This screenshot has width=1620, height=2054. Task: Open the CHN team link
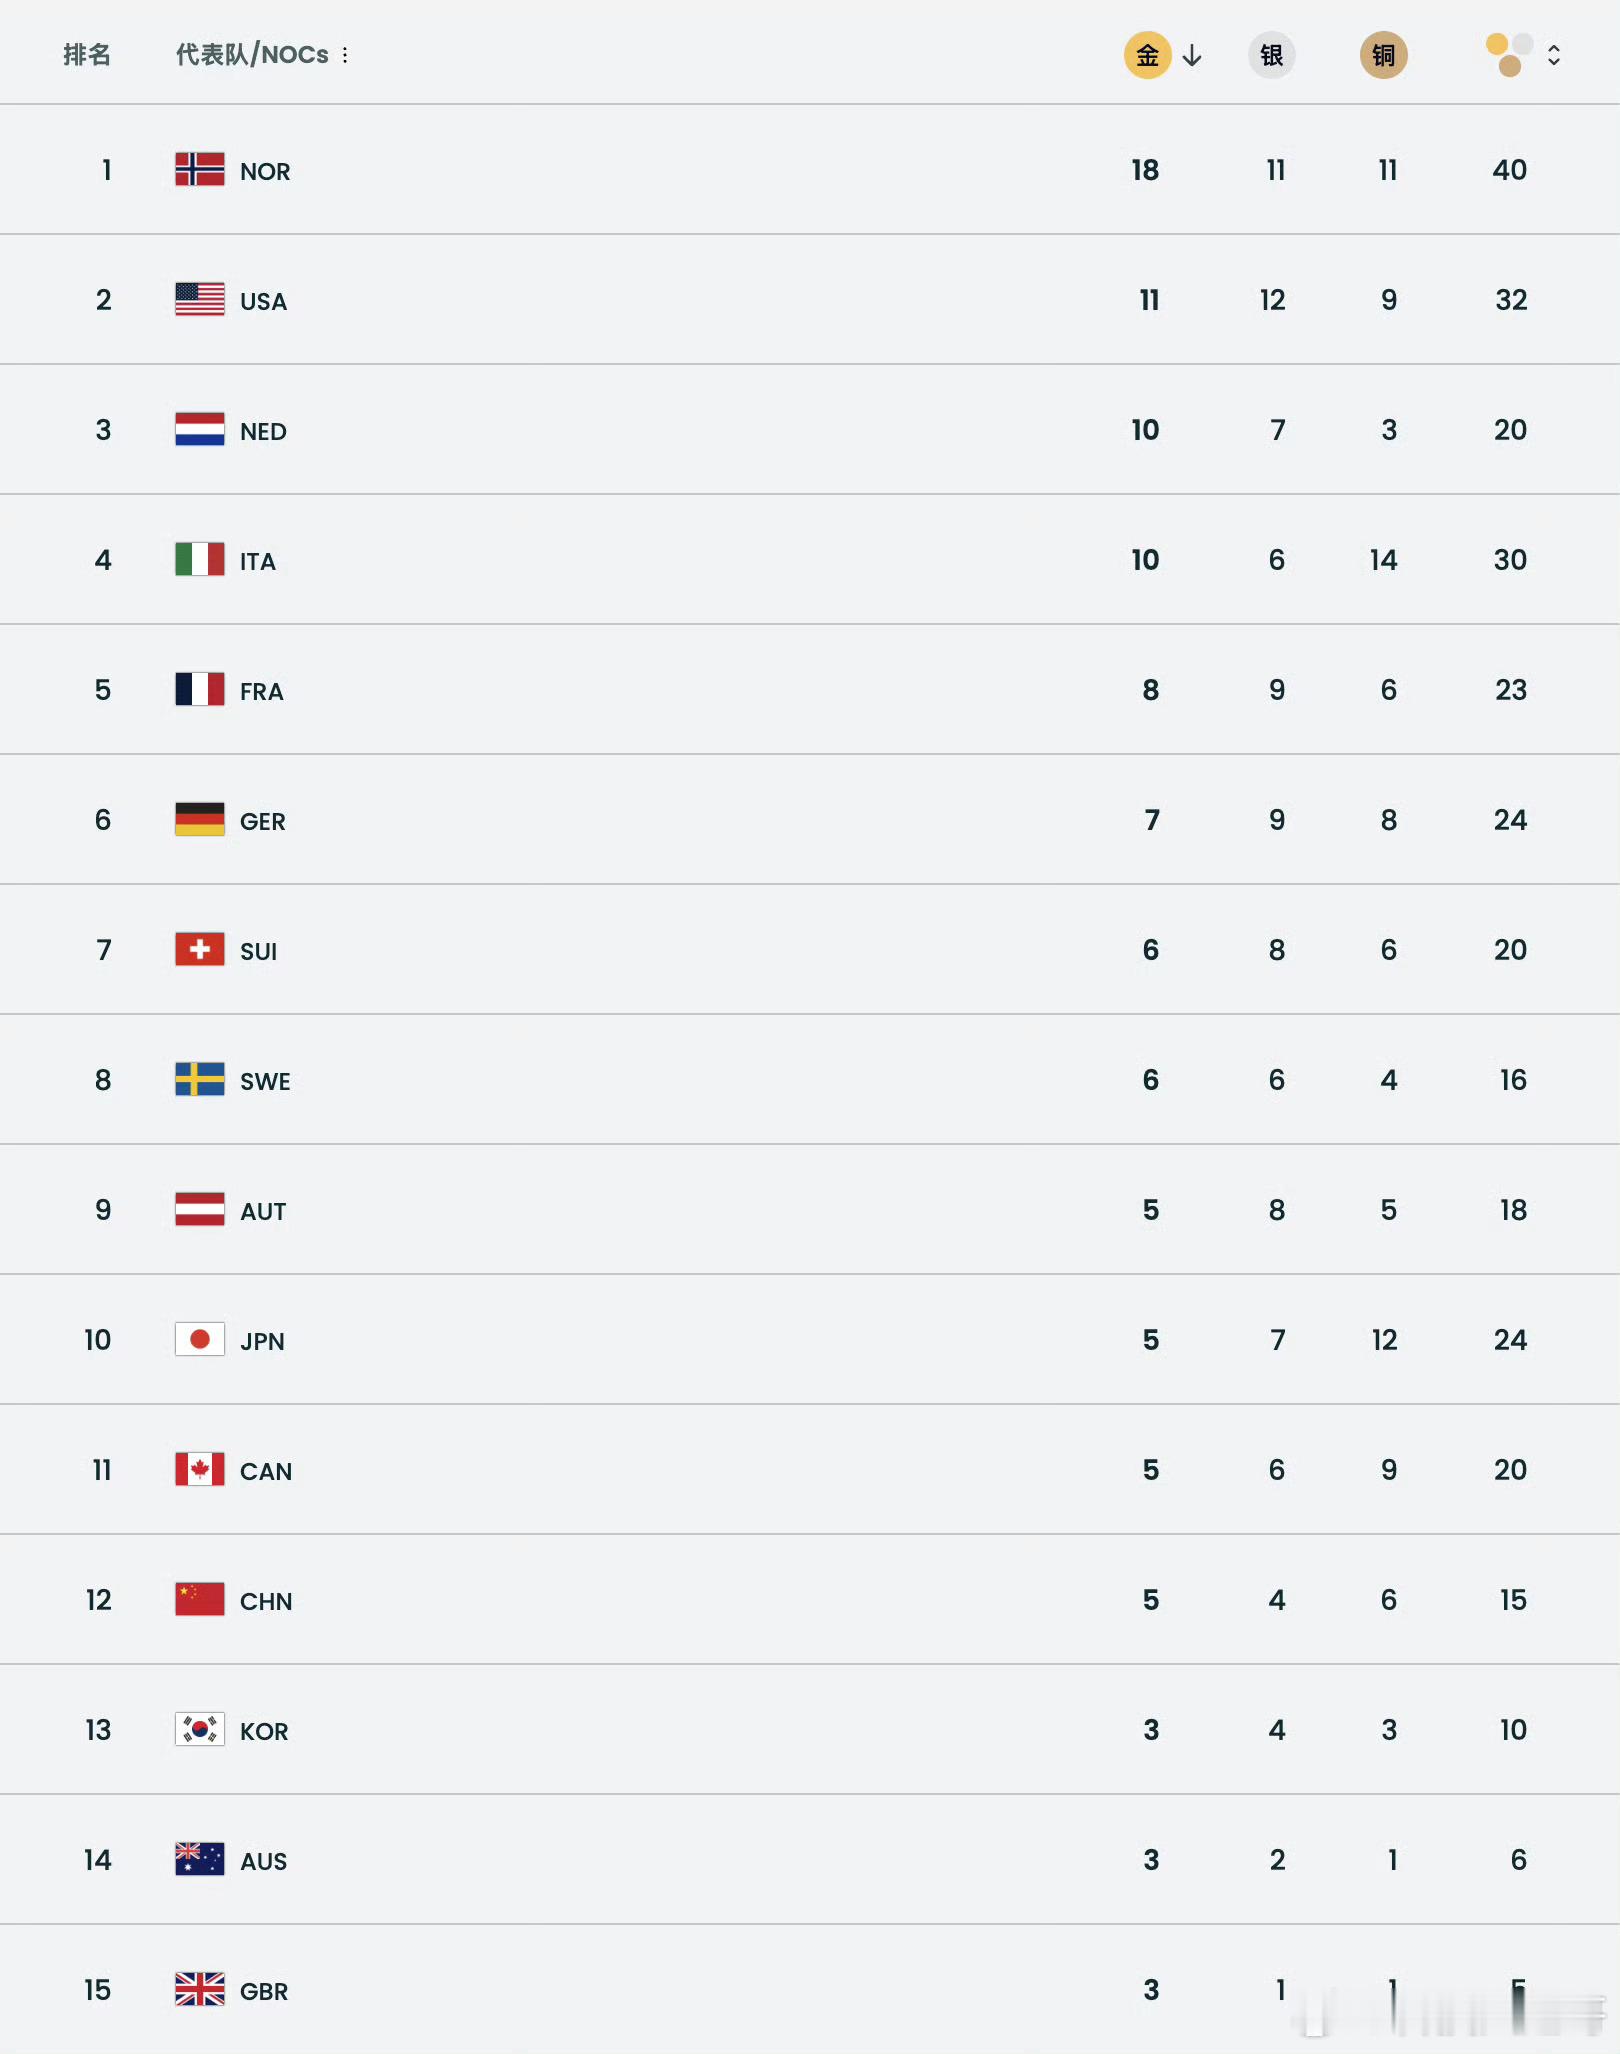[266, 1601]
